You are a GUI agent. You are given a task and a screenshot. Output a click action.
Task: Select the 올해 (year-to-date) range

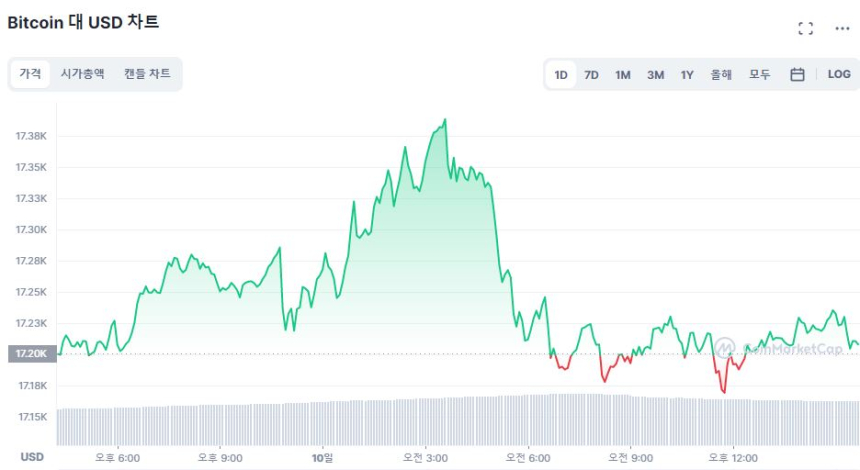[721, 74]
